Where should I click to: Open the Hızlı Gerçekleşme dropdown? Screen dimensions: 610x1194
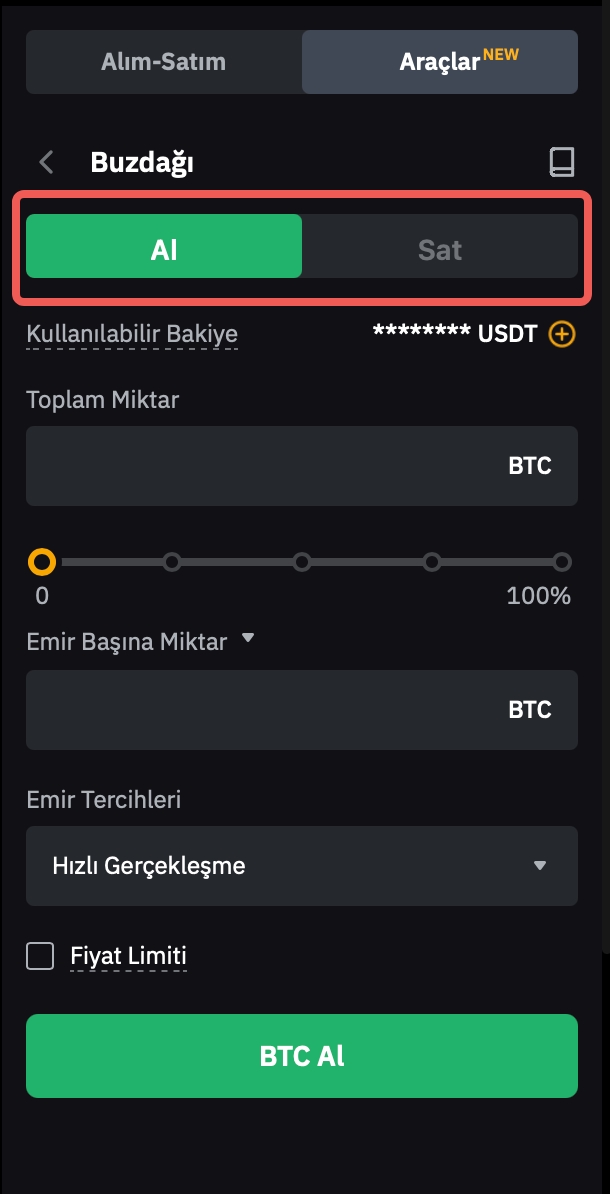[302, 866]
